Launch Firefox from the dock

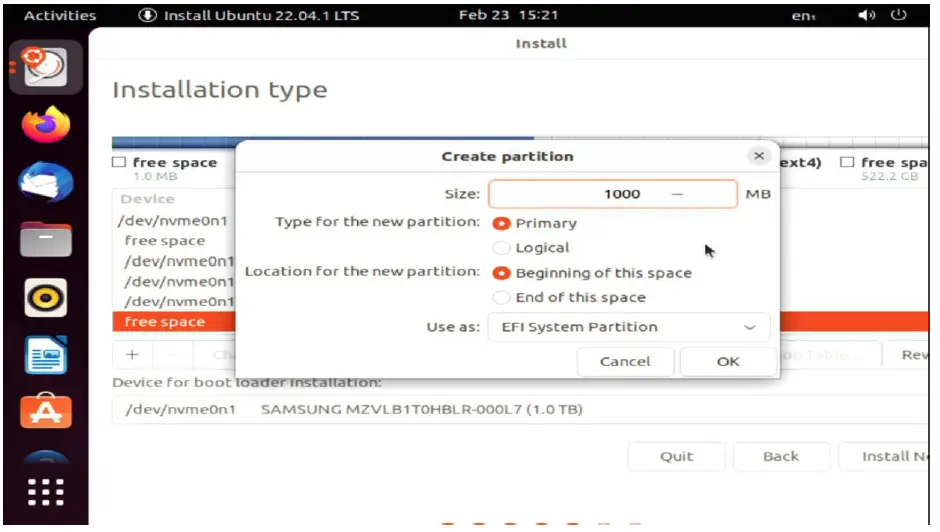click(46, 124)
